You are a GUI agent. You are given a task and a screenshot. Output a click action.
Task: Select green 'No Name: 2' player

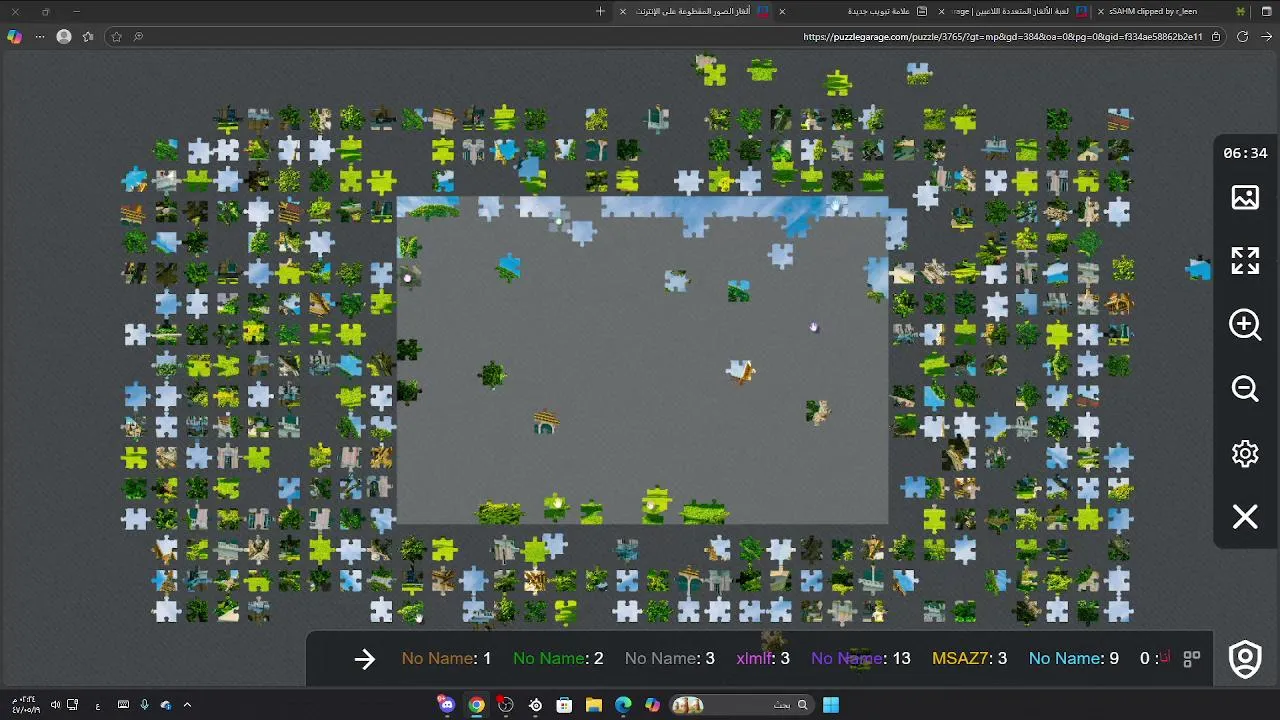558,659
